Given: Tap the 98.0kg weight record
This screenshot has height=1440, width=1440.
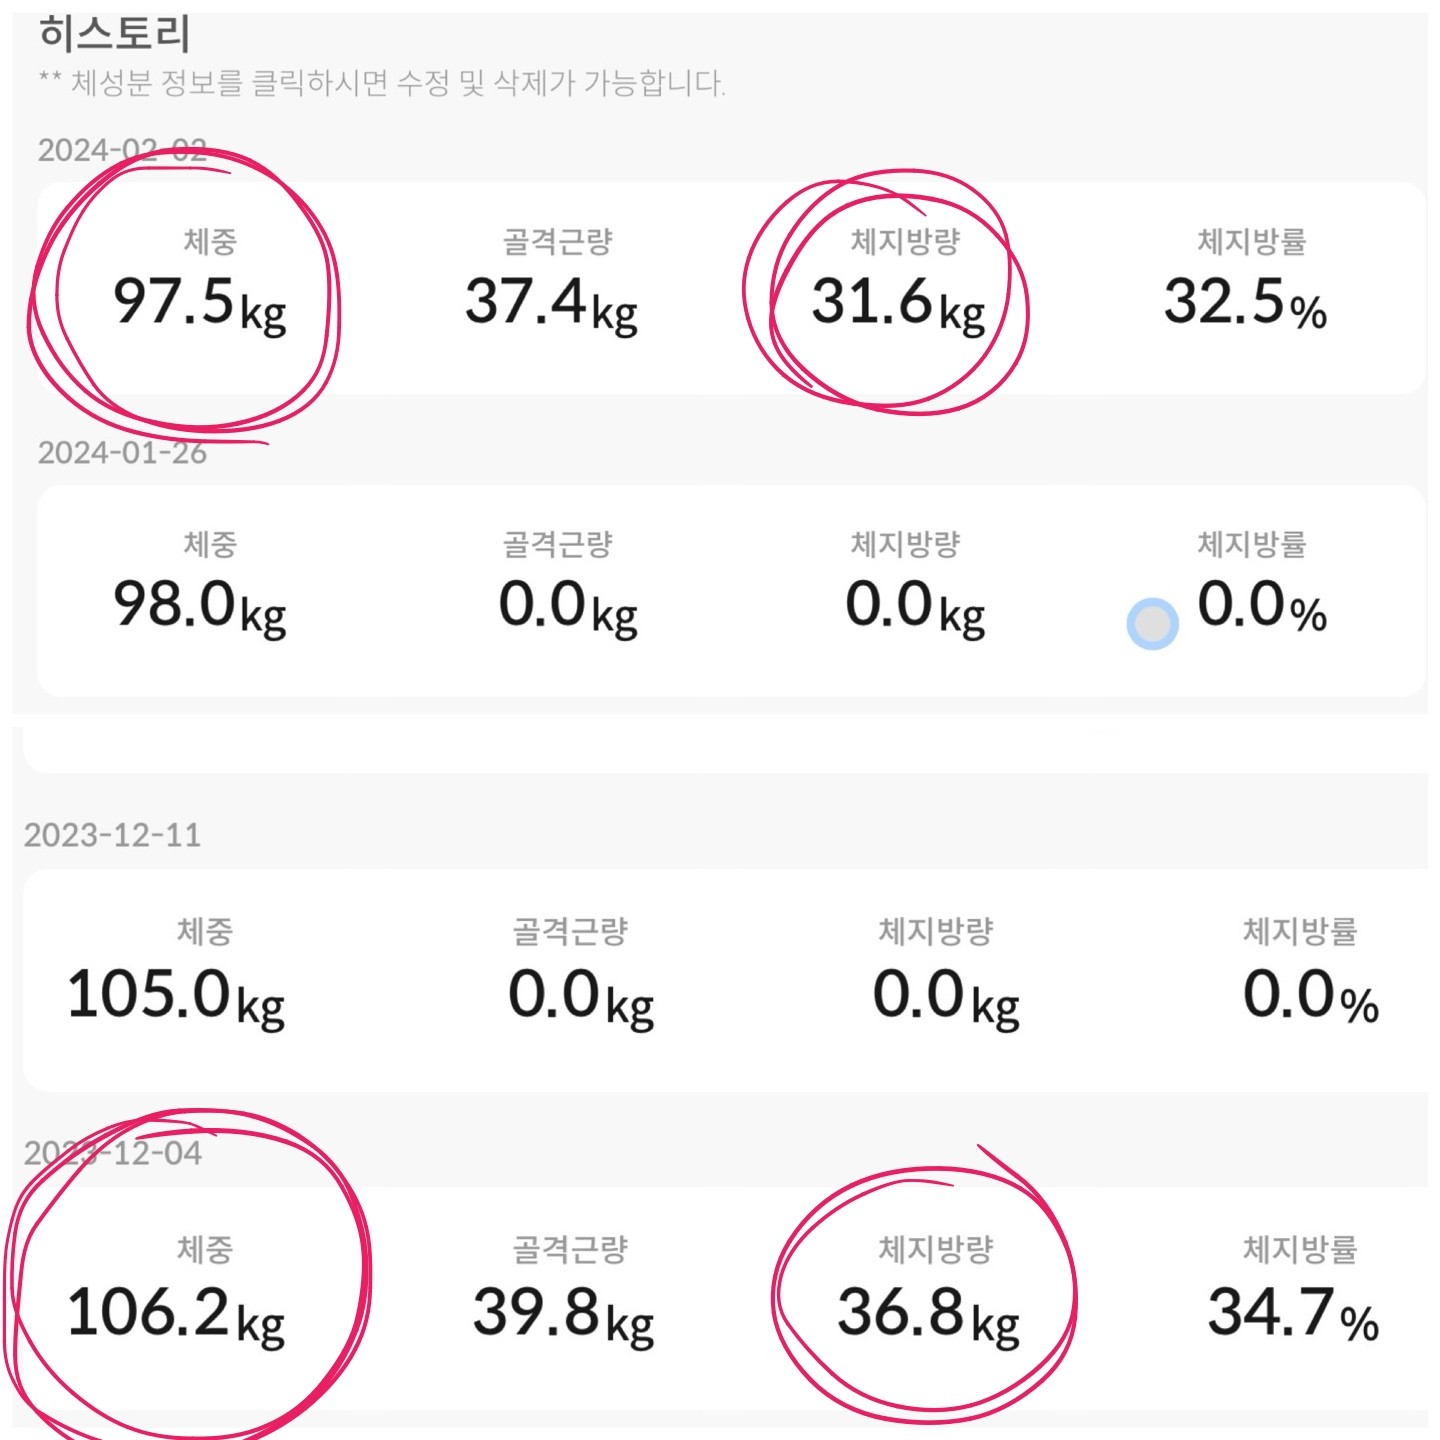Looking at the screenshot, I should [199, 606].
